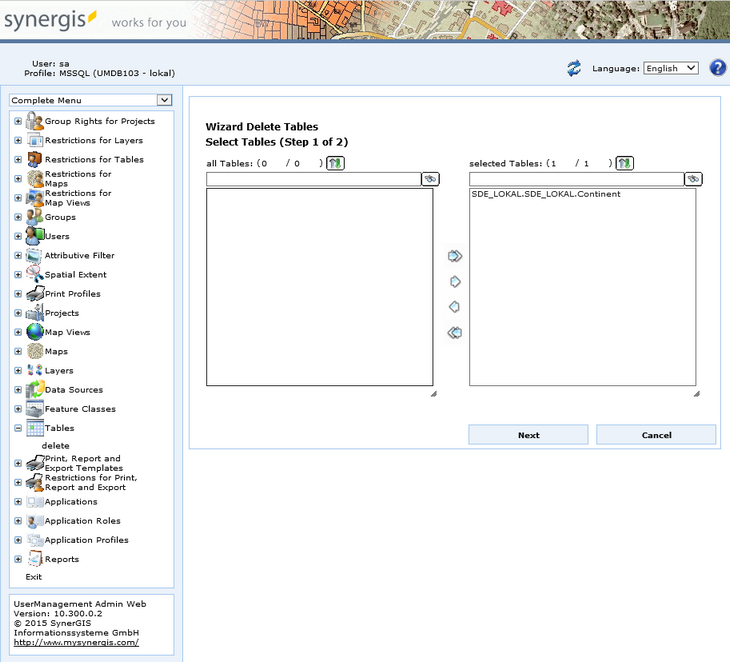
Task: Click the move-all-right double arrow icon
Action: [x=455, y=256]
